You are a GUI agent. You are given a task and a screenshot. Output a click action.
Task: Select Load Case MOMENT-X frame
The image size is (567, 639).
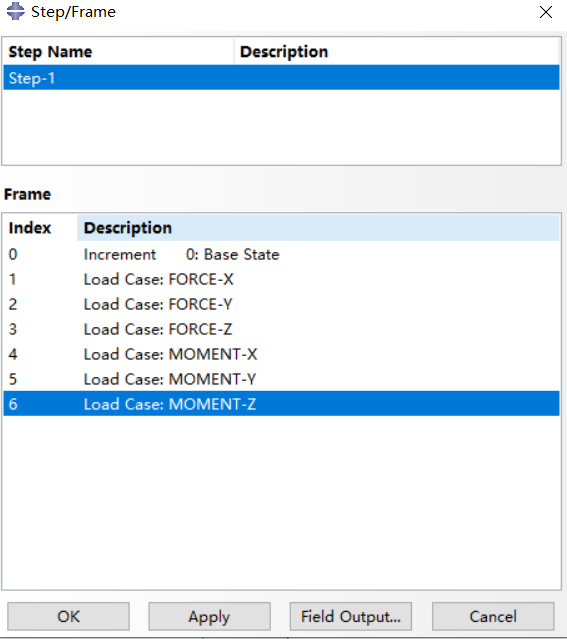281,354
